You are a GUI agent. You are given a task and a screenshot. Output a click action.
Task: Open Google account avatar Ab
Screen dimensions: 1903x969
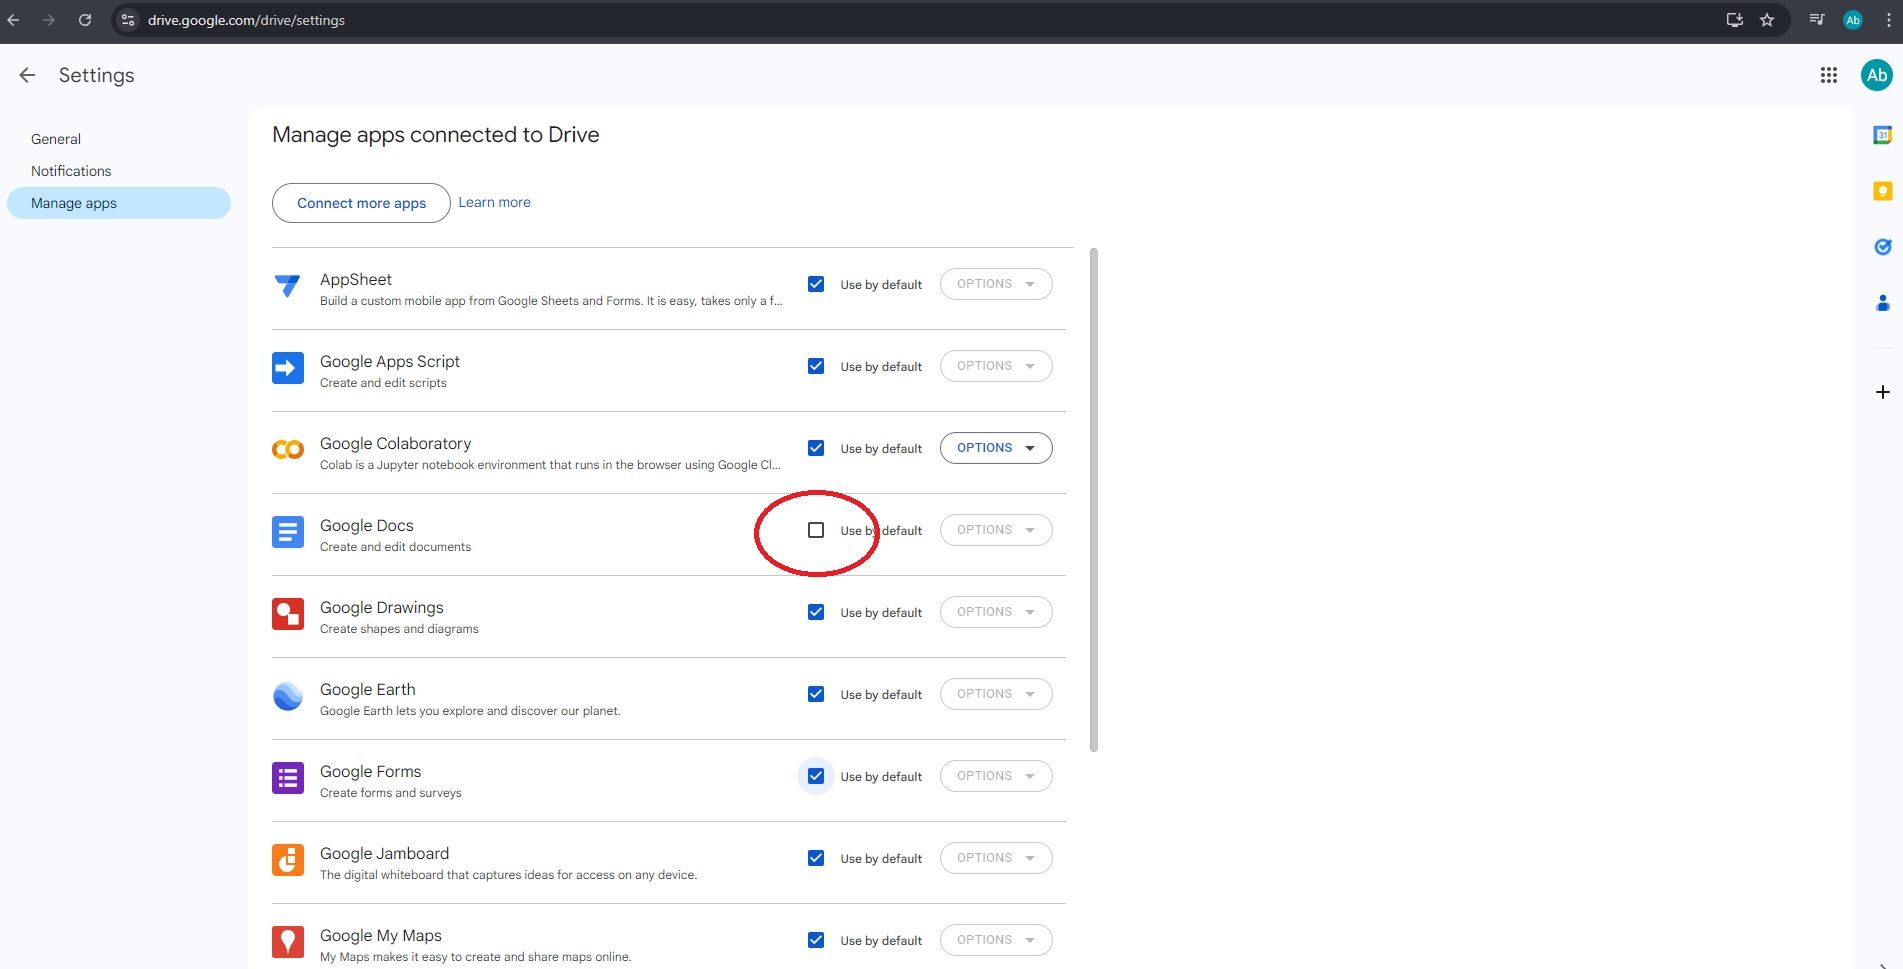(x=1877, y=75)
